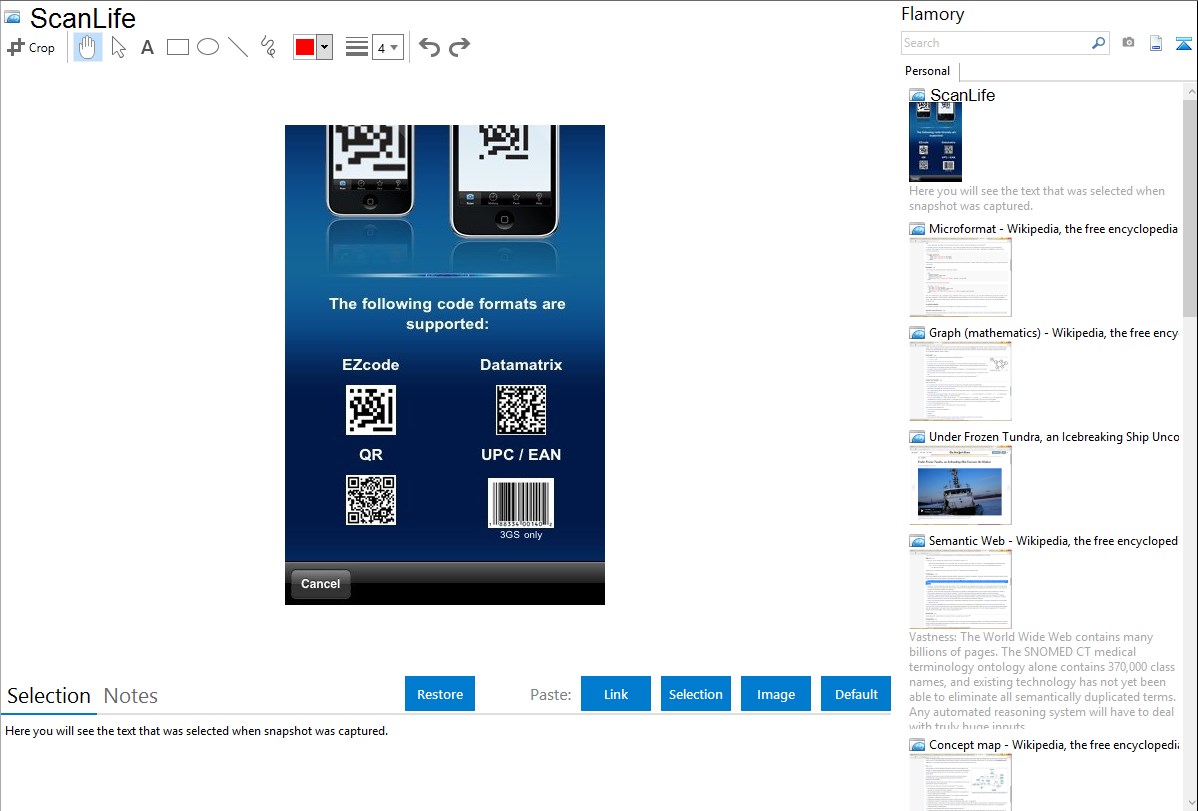
Task: Pick the rectangle shape tool
Action: coord(178,47)
